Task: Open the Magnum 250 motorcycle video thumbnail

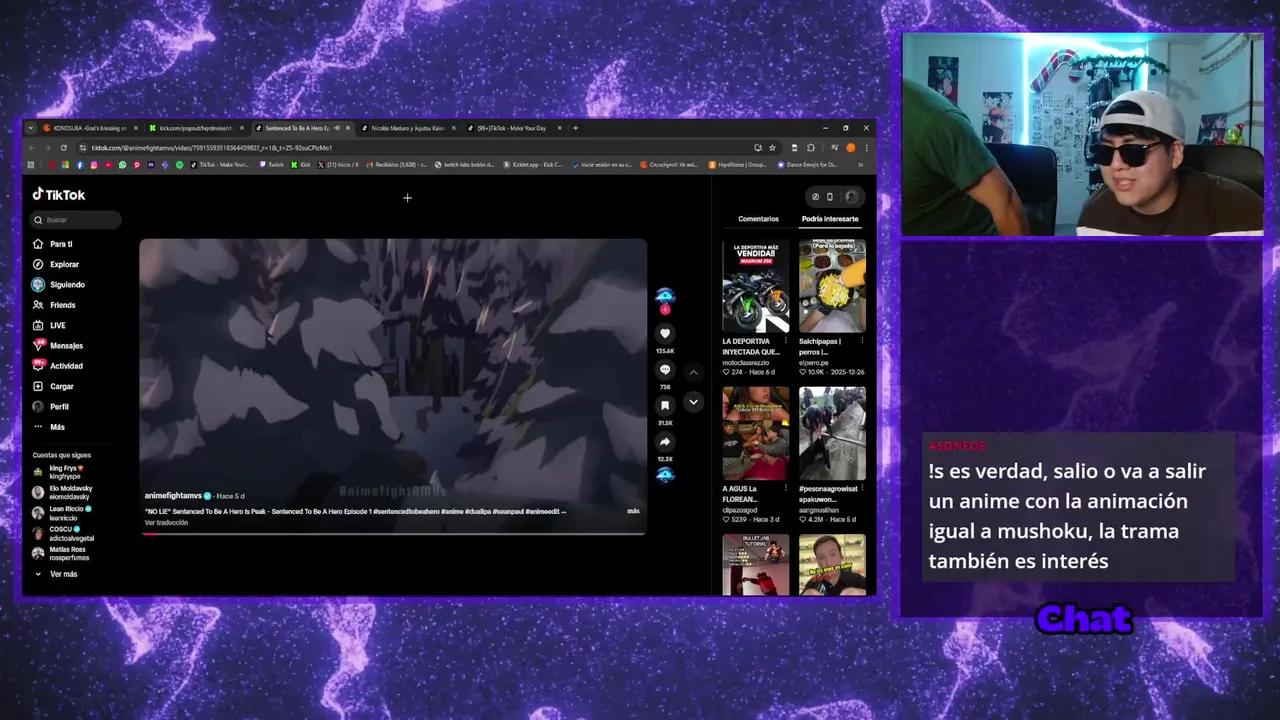Action: click(756, 286)
